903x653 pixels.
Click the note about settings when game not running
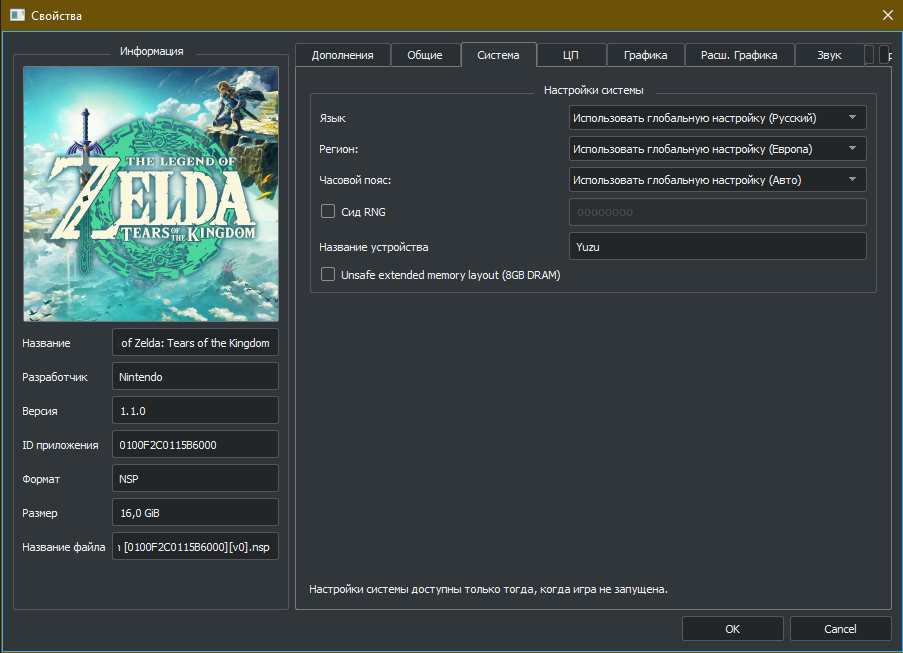(x=488, y=589)
